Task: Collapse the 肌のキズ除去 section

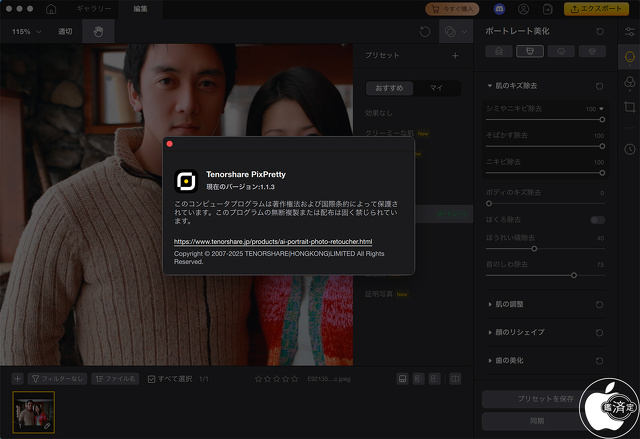Action: [x=490, y=86]
